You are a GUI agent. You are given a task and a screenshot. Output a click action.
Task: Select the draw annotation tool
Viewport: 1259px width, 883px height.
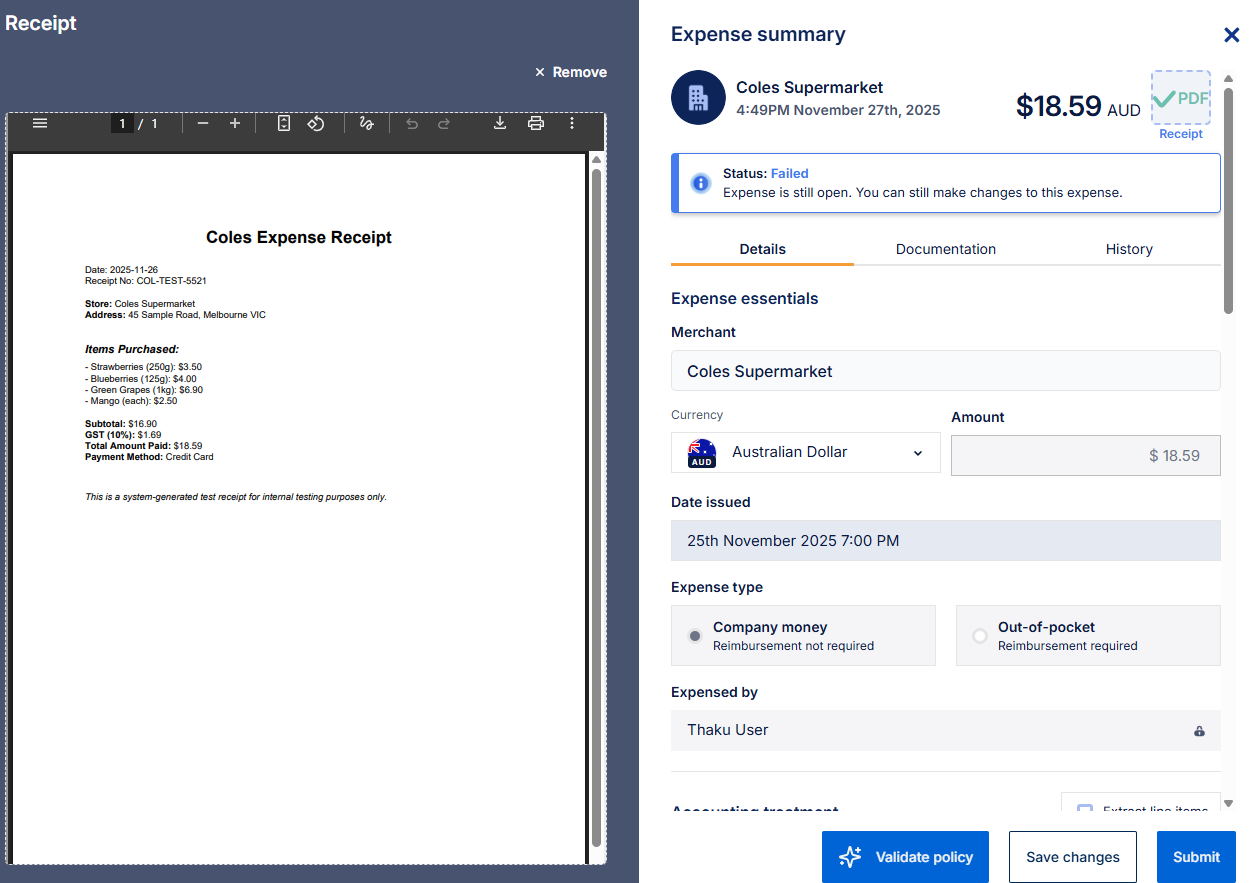[366, 123]
